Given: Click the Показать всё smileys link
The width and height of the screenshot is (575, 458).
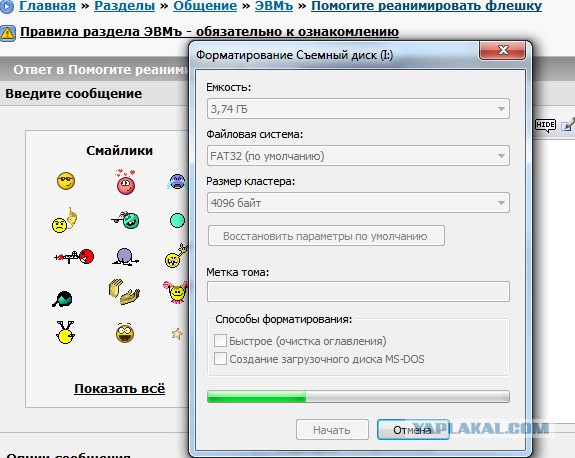Looking at the screenshot, I should 120,388.
